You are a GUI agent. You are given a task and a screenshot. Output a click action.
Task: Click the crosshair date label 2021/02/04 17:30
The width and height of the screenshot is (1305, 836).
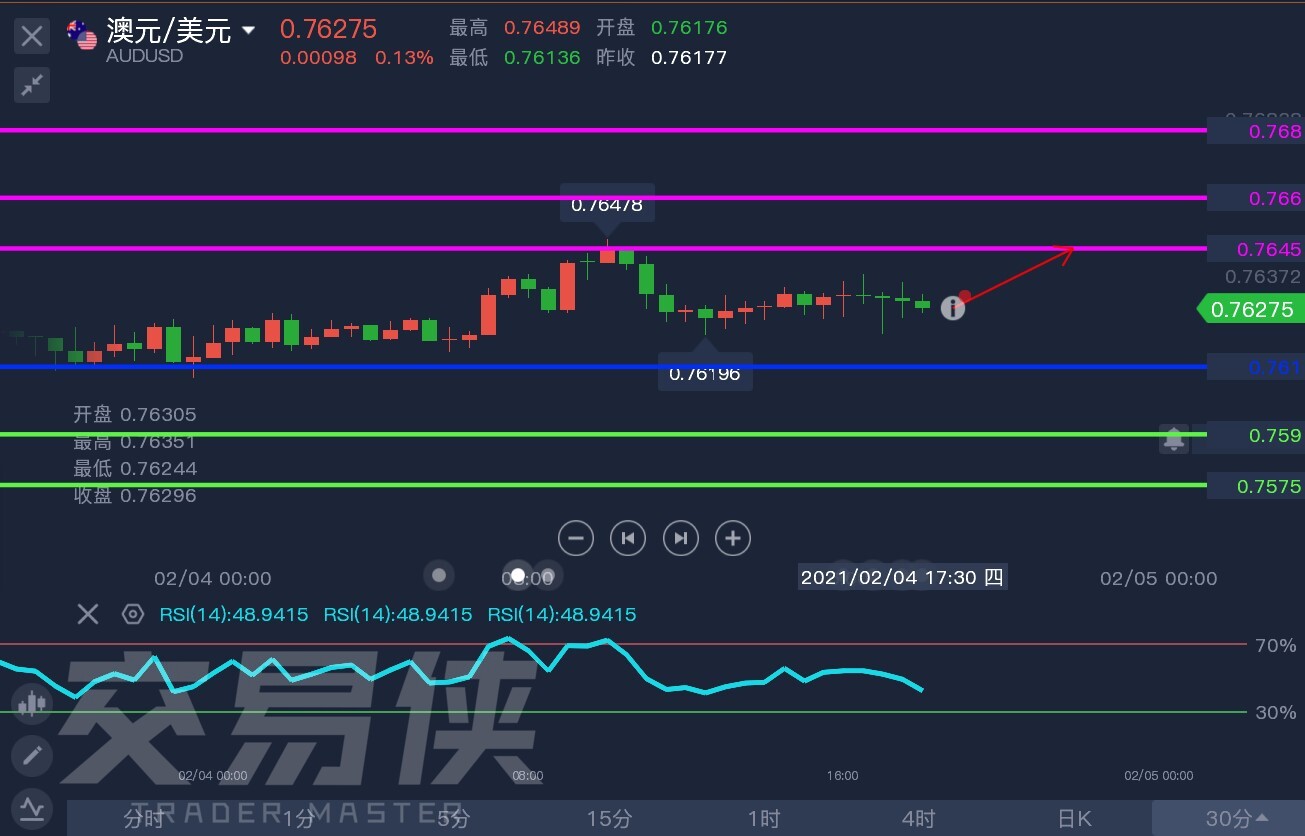point(902,577)
